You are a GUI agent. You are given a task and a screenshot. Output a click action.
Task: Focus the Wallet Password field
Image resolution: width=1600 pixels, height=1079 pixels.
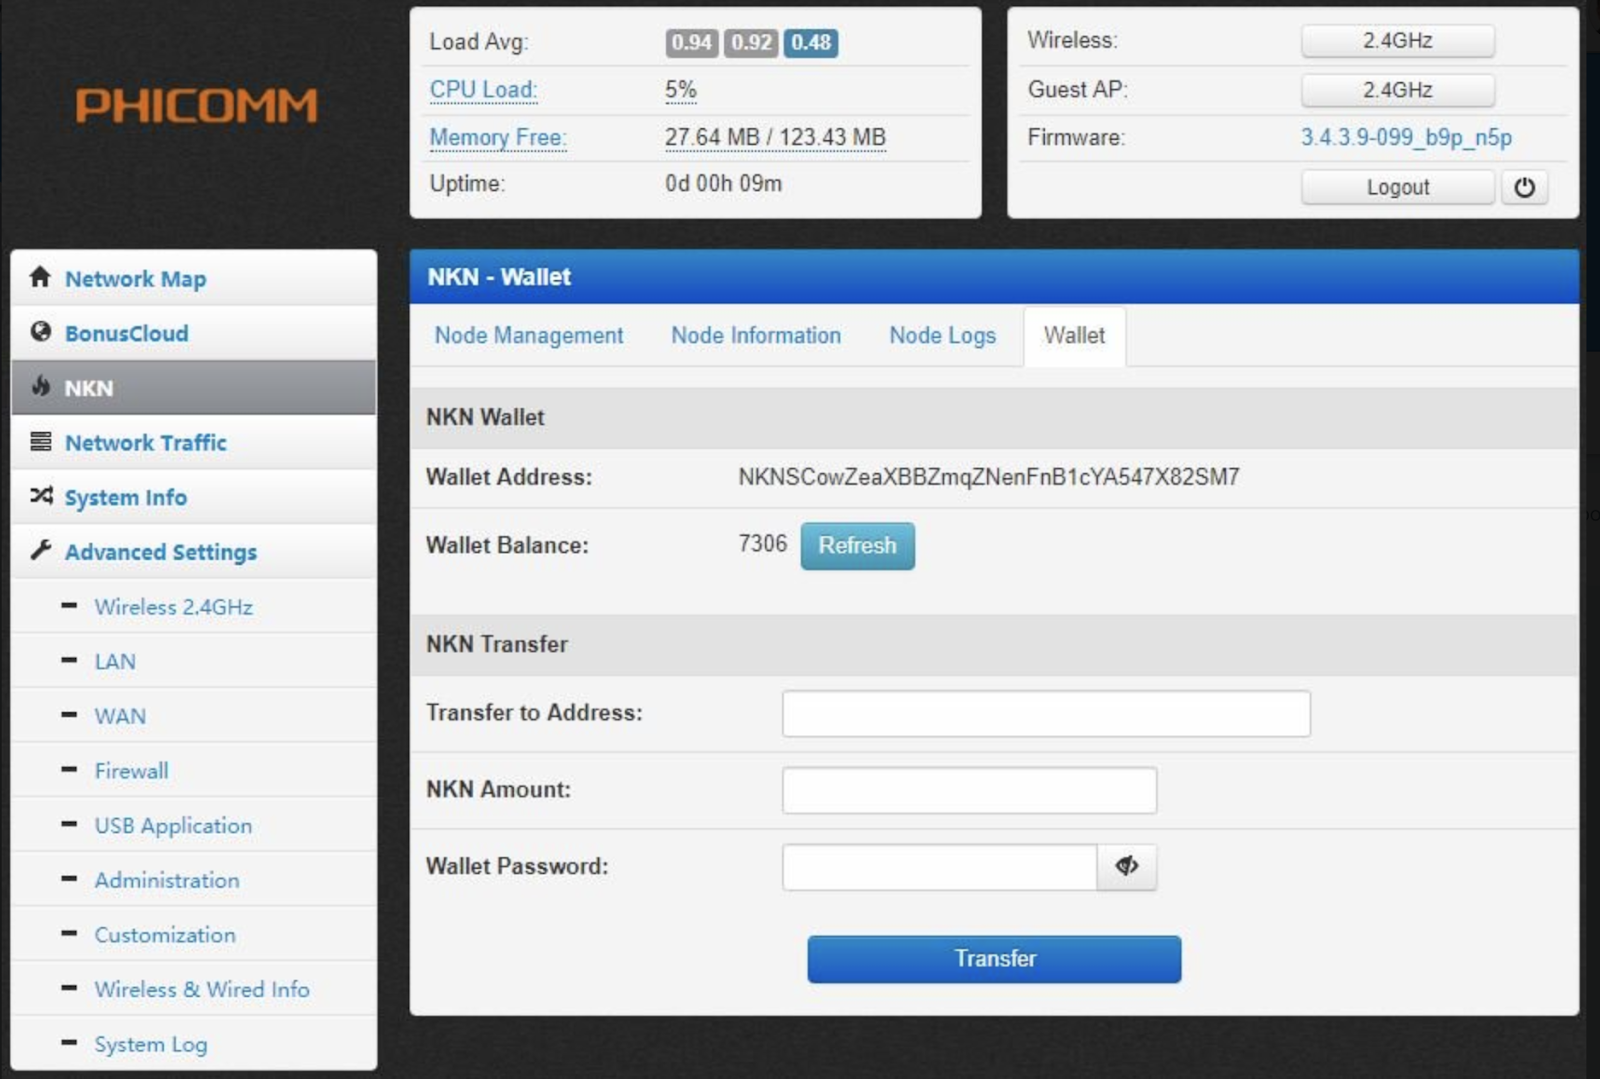(x=939, y=867)
